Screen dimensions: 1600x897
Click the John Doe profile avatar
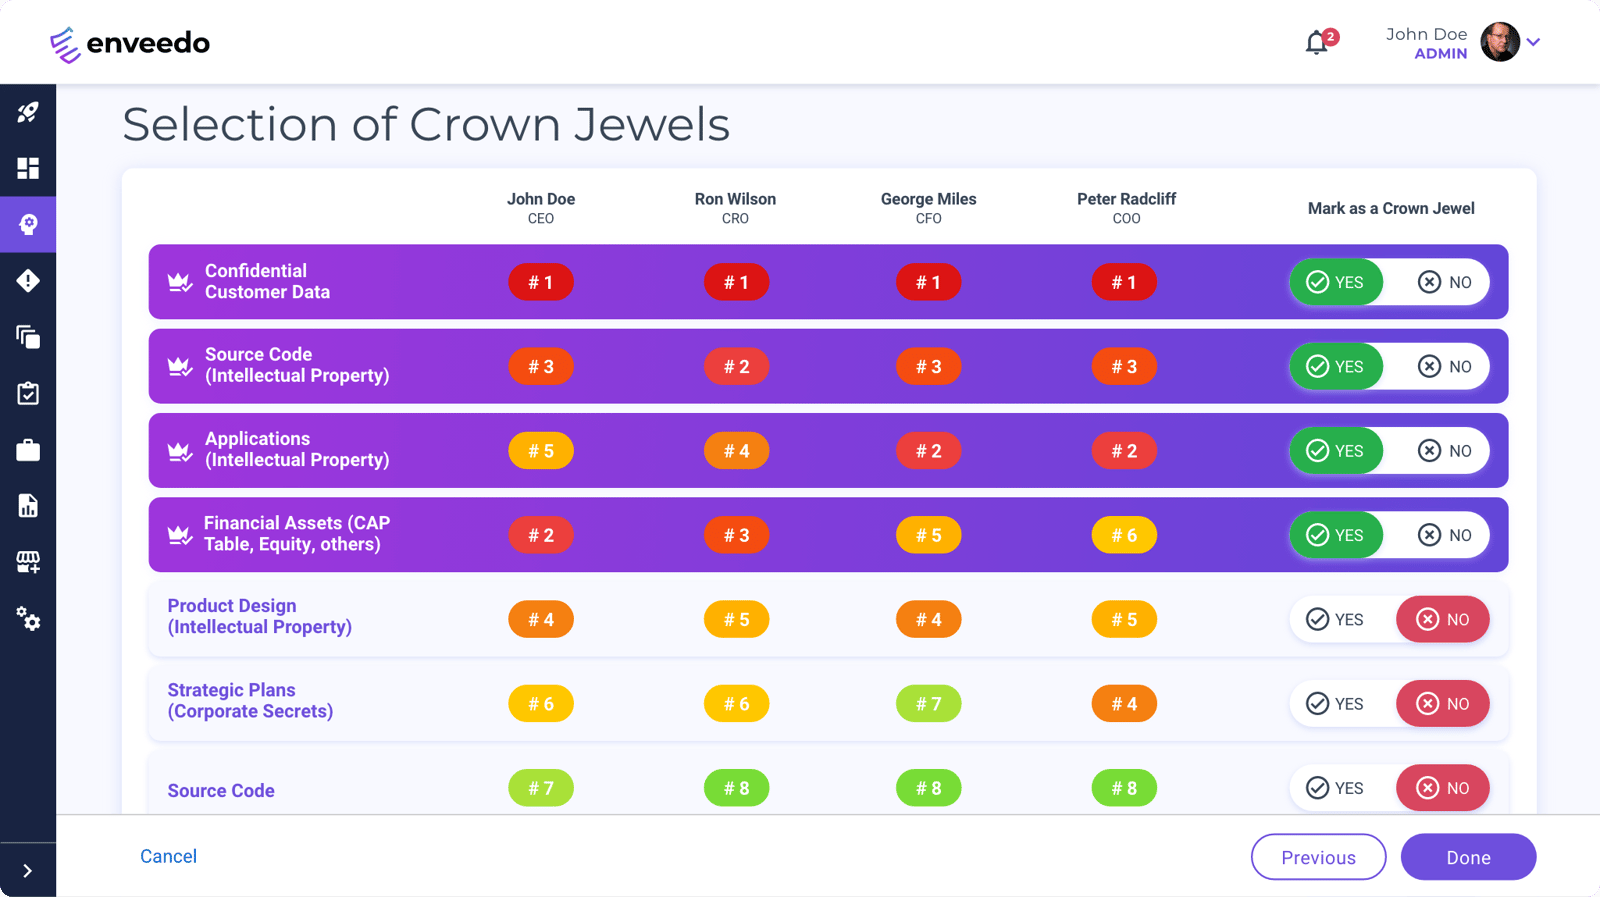click(x=1500, y=42)
